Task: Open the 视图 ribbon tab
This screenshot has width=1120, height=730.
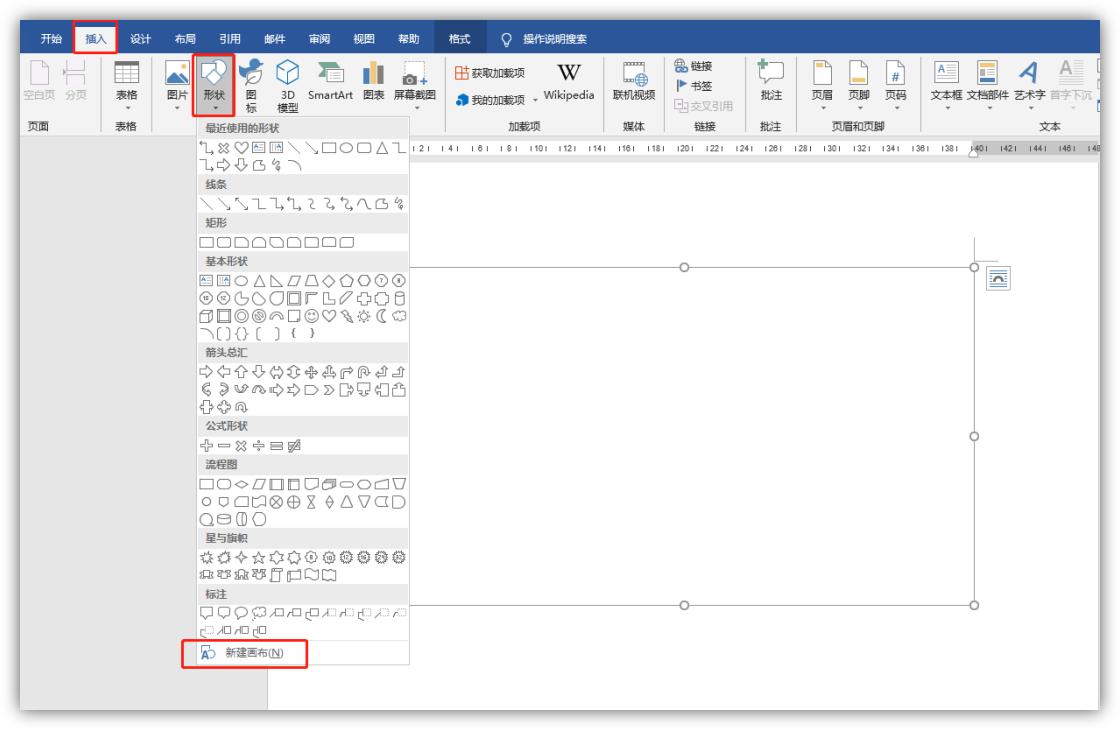Action: click(x=364, y=39)
